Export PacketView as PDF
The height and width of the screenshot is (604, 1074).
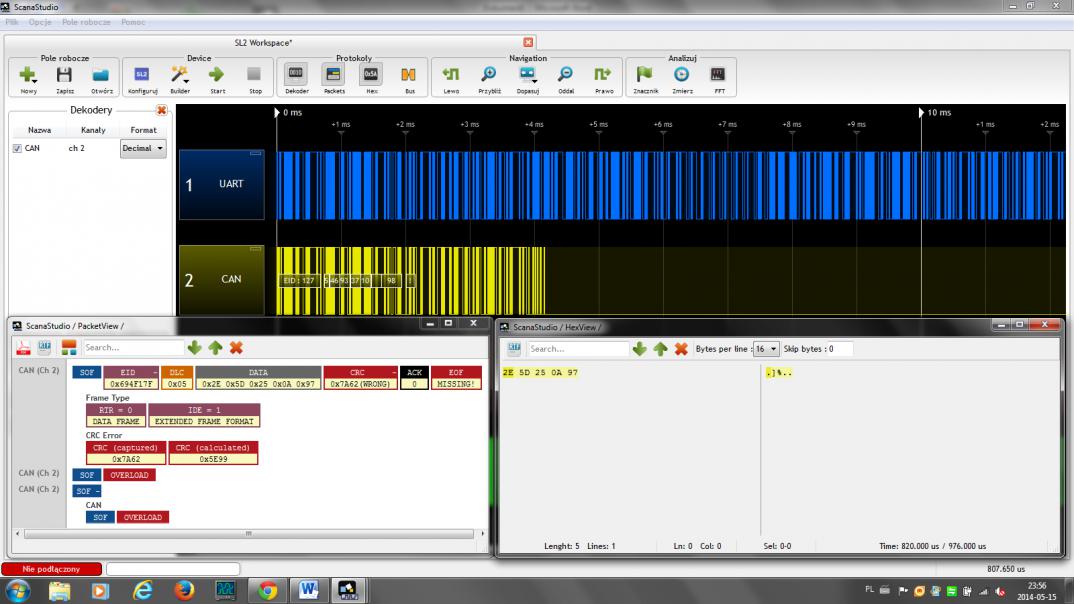click(x=24, y=347)
